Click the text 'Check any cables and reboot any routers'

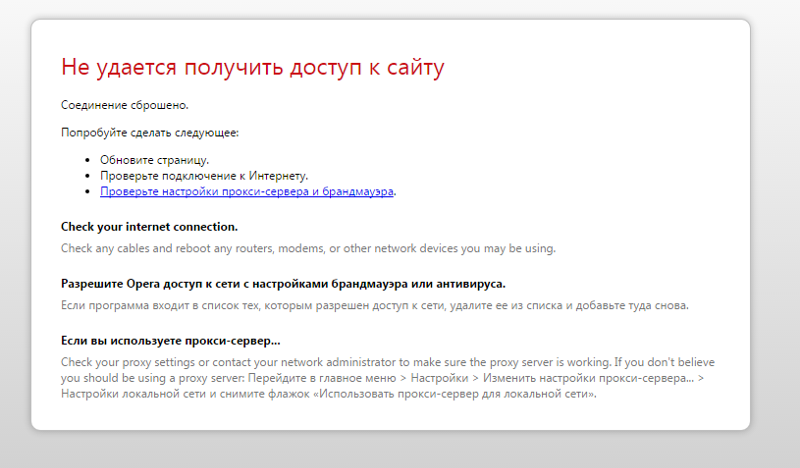pyautogui.click(x=167, y=249)
